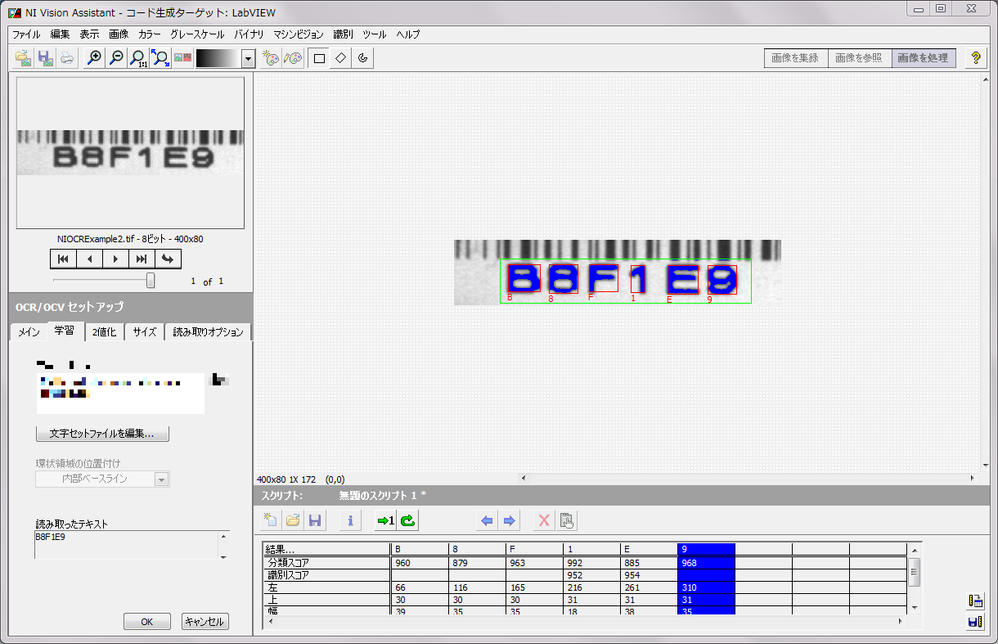This screenshot has height=644, width=998.
Task: Open image file toolbar icon
Action: 24,58
